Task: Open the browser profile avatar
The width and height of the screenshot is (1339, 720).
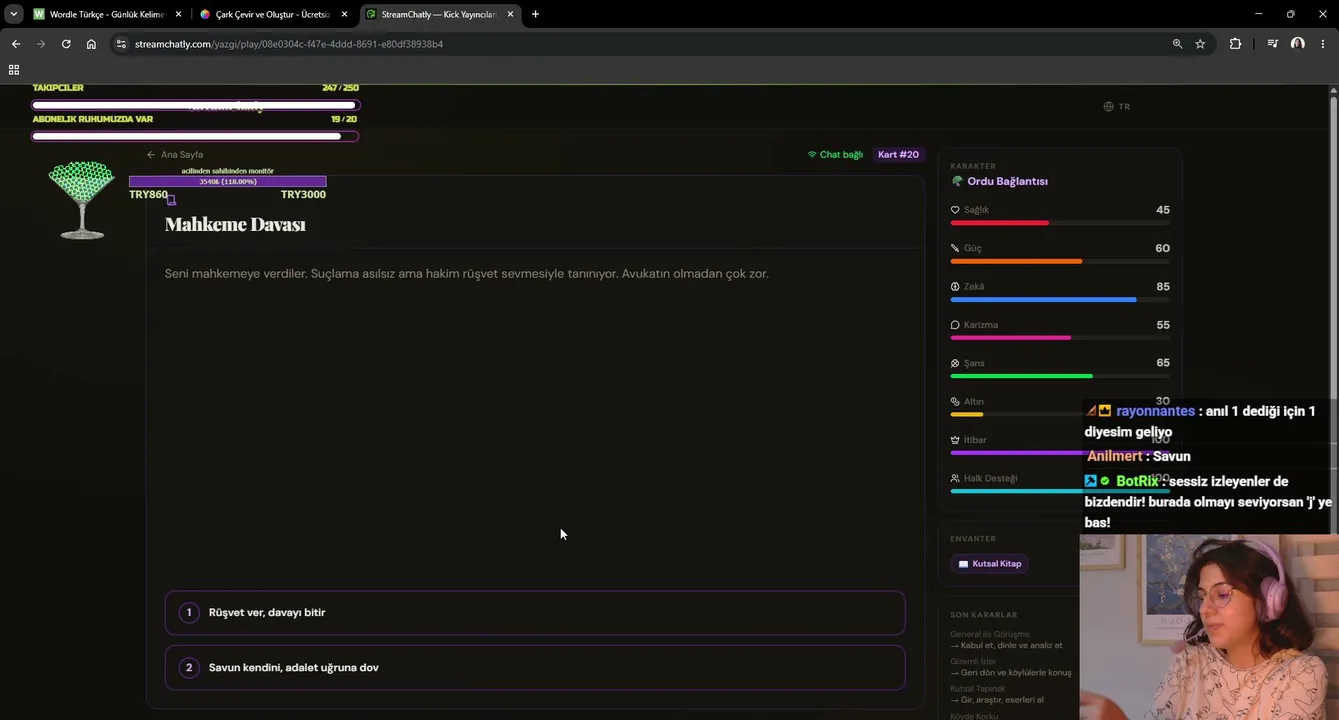Action: (x=1297, y=44)
